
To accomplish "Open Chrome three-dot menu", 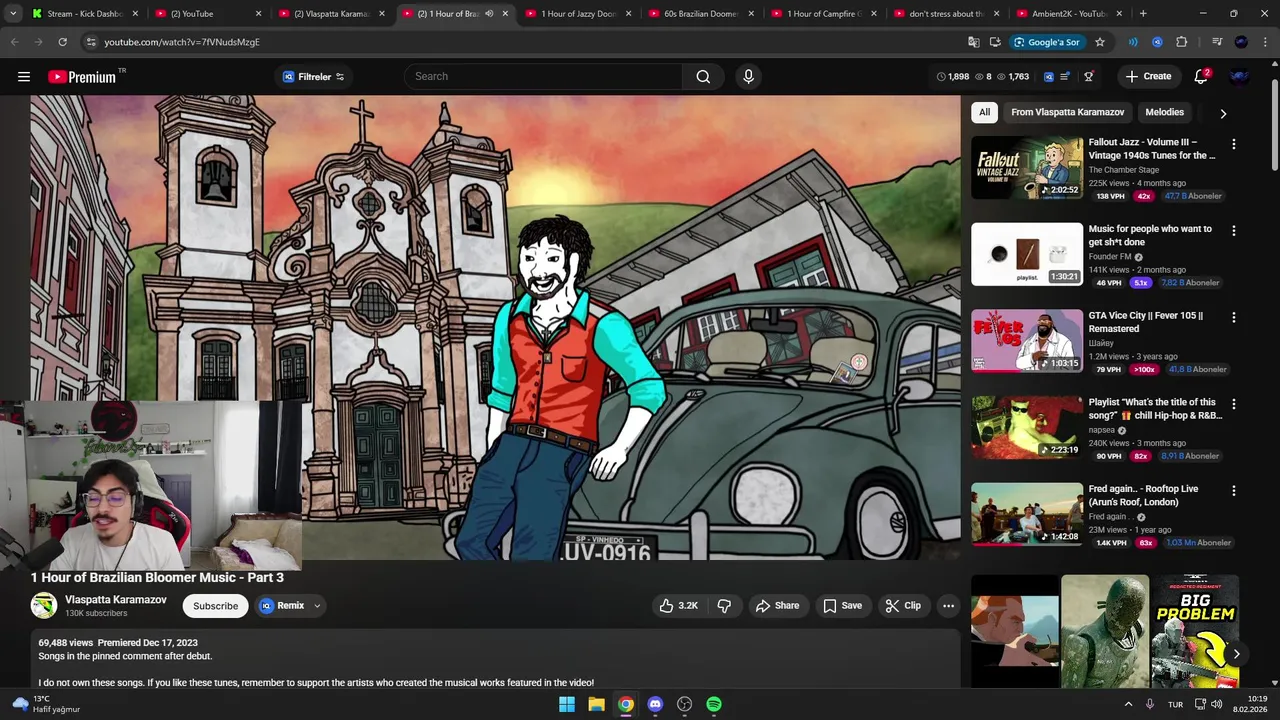I will (x=1265, y=42).
